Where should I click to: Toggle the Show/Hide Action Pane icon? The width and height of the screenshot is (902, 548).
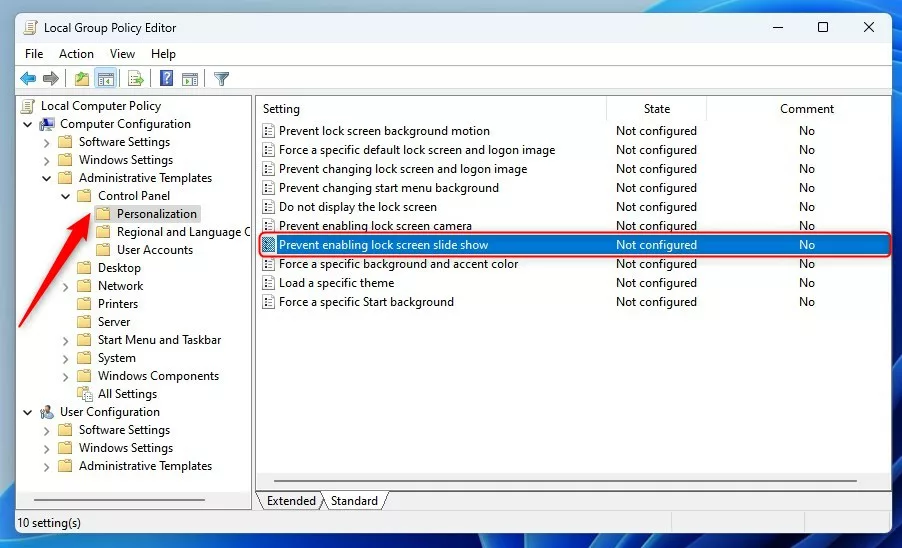pyautogui.click(x=190, y=79)
